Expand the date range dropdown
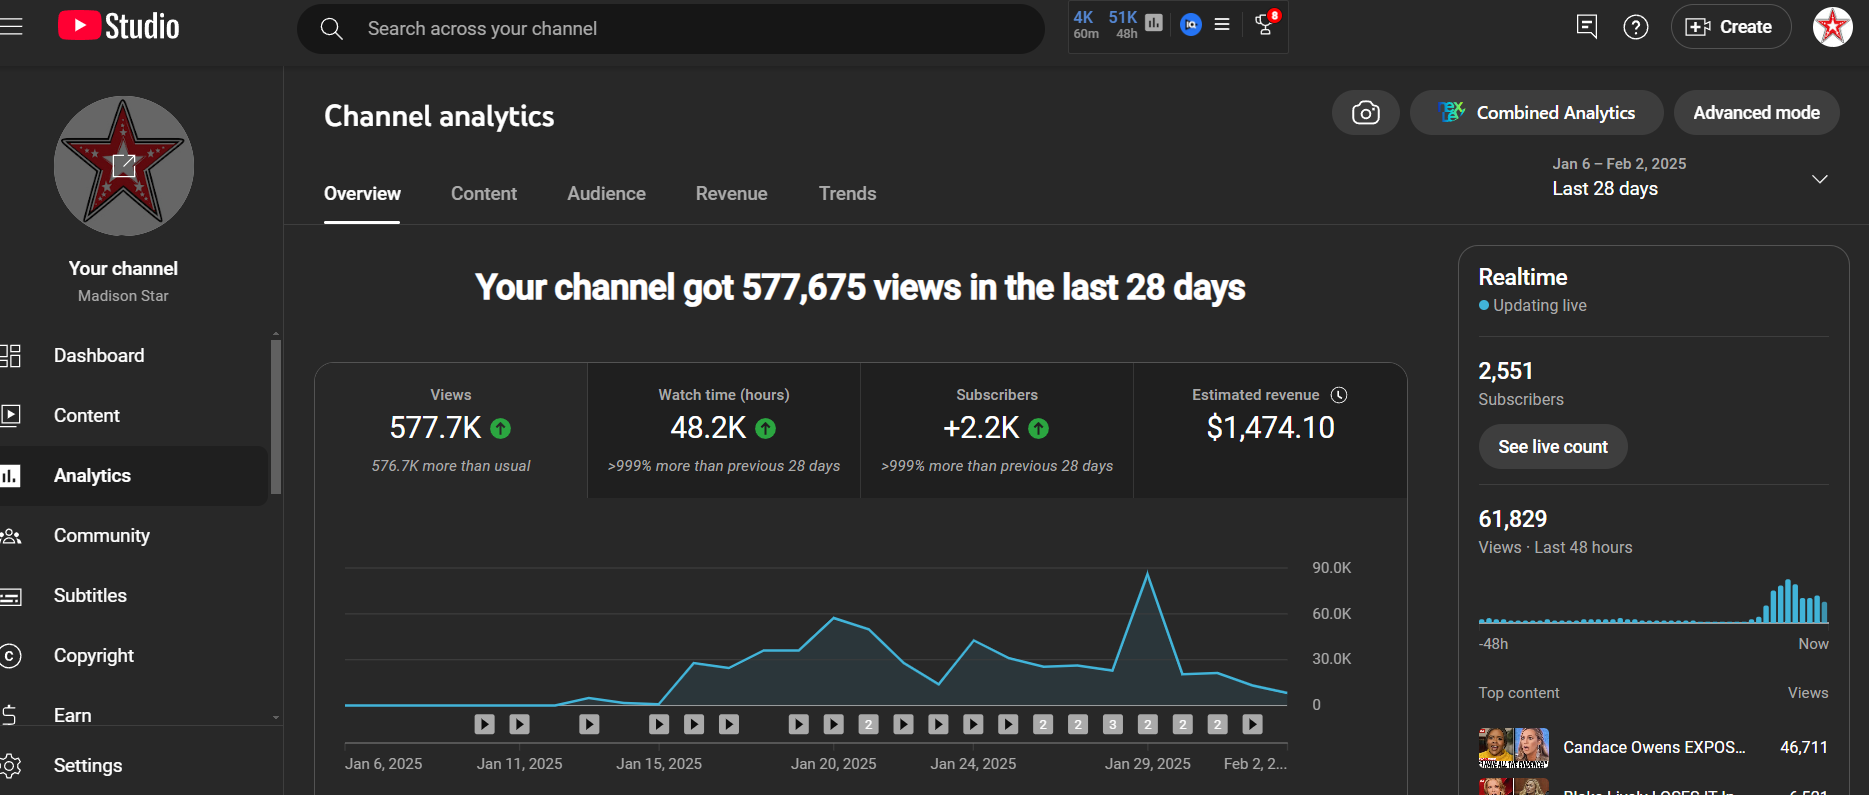This screenshot has width=1869, height=795. (x=1820, y=179)
